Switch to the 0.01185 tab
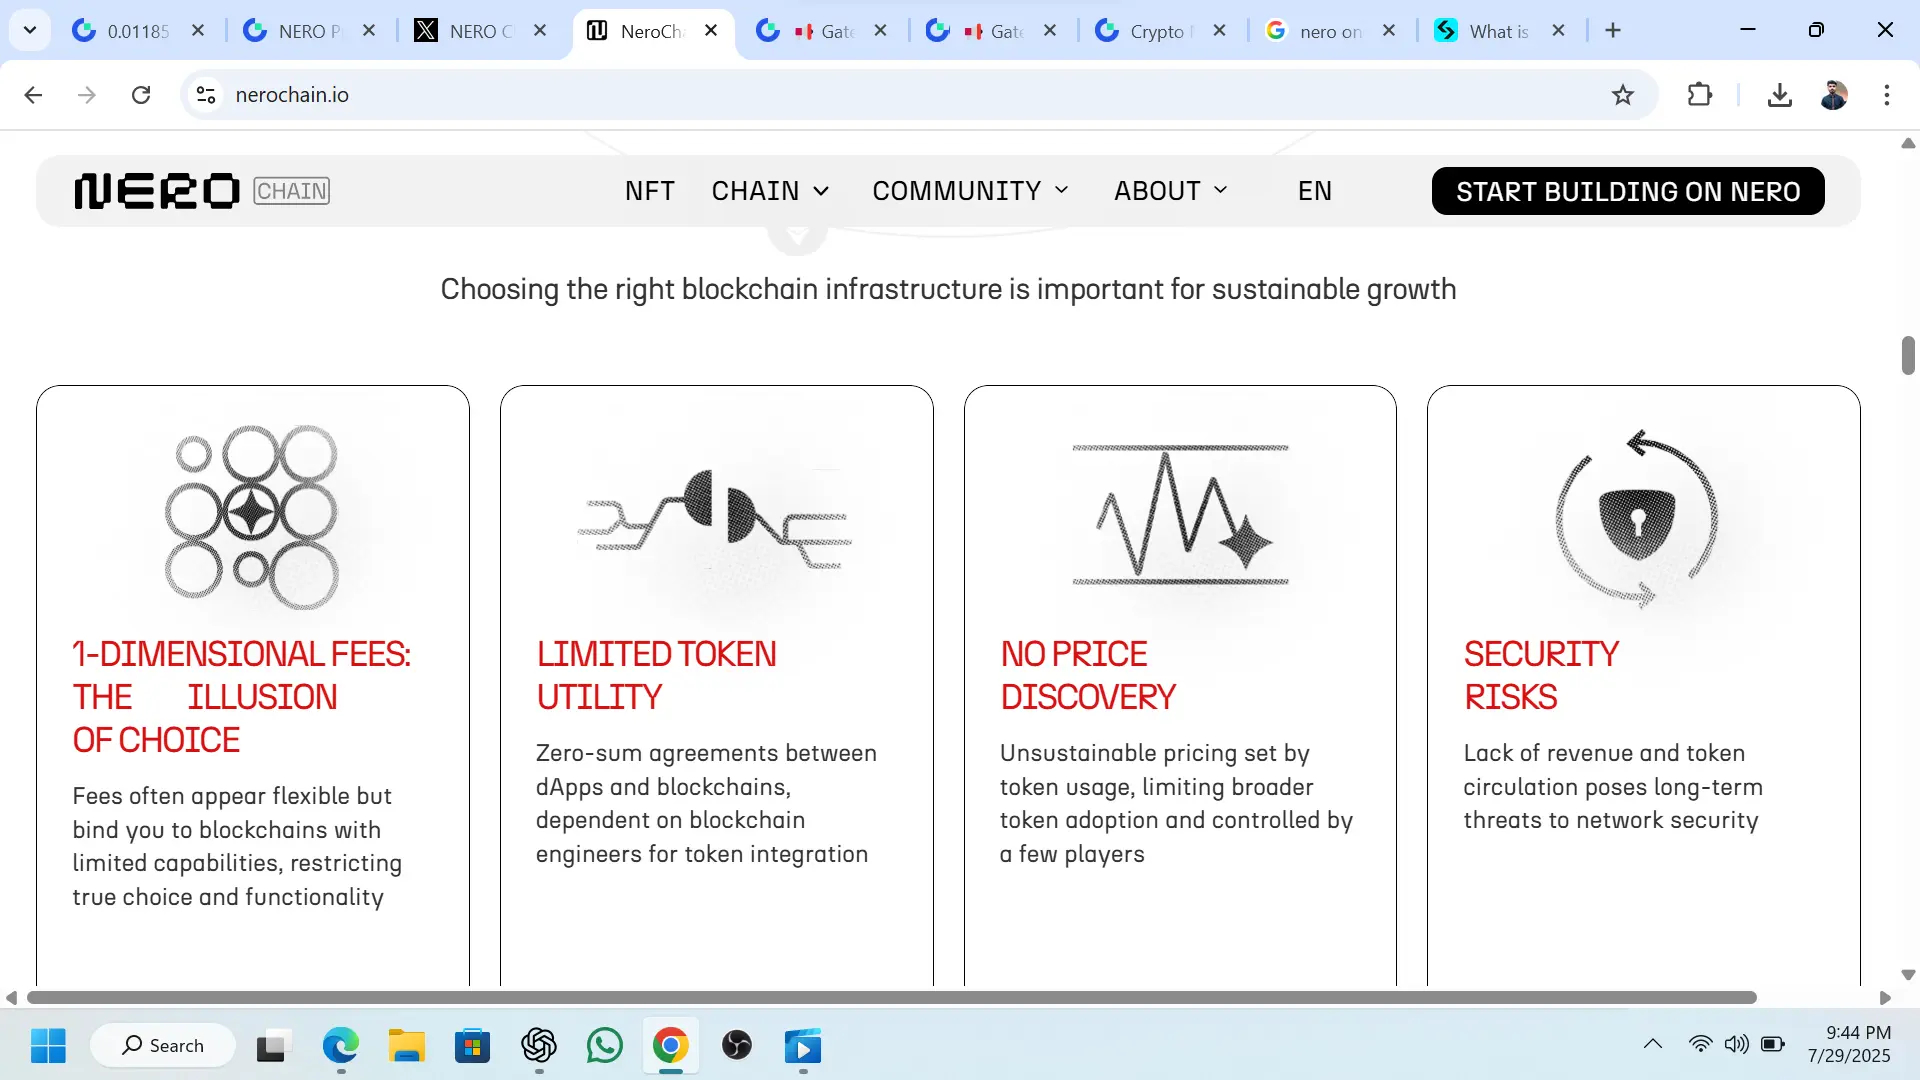Viewport: 1920px width, 1080px height. [x=137, y=31]
